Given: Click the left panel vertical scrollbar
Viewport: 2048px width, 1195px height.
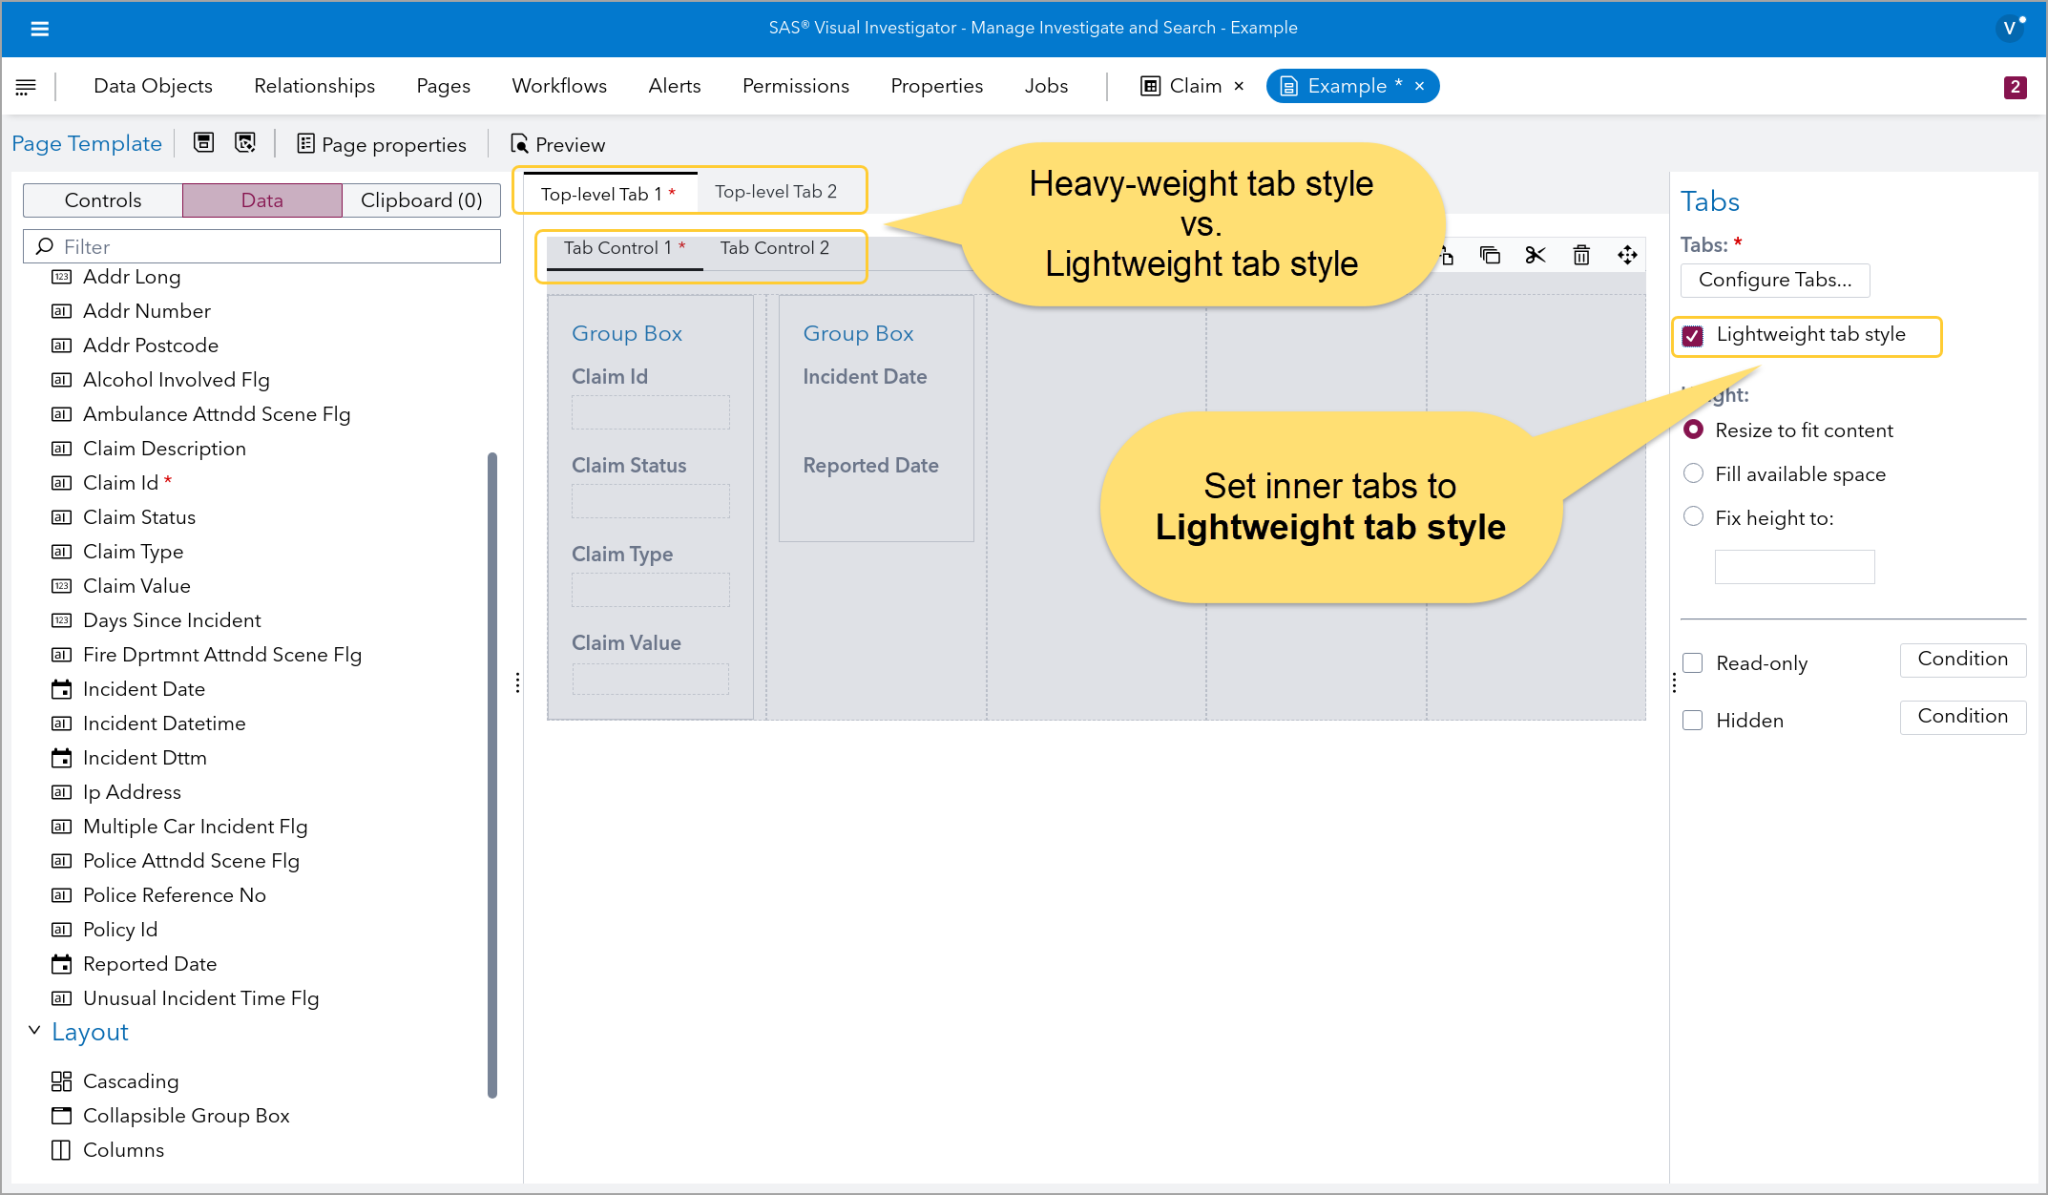Looking at the screenshot, I should click(492, 775).
